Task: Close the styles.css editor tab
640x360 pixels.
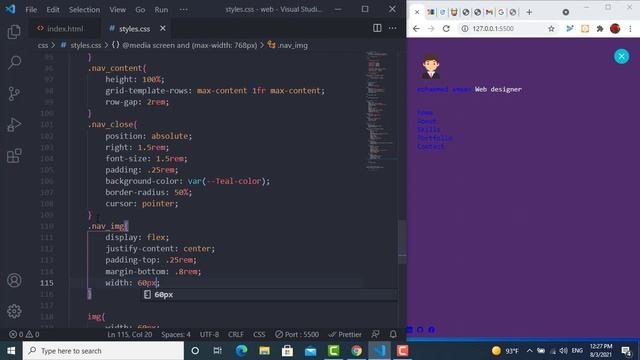Action: tap(163, 28)
